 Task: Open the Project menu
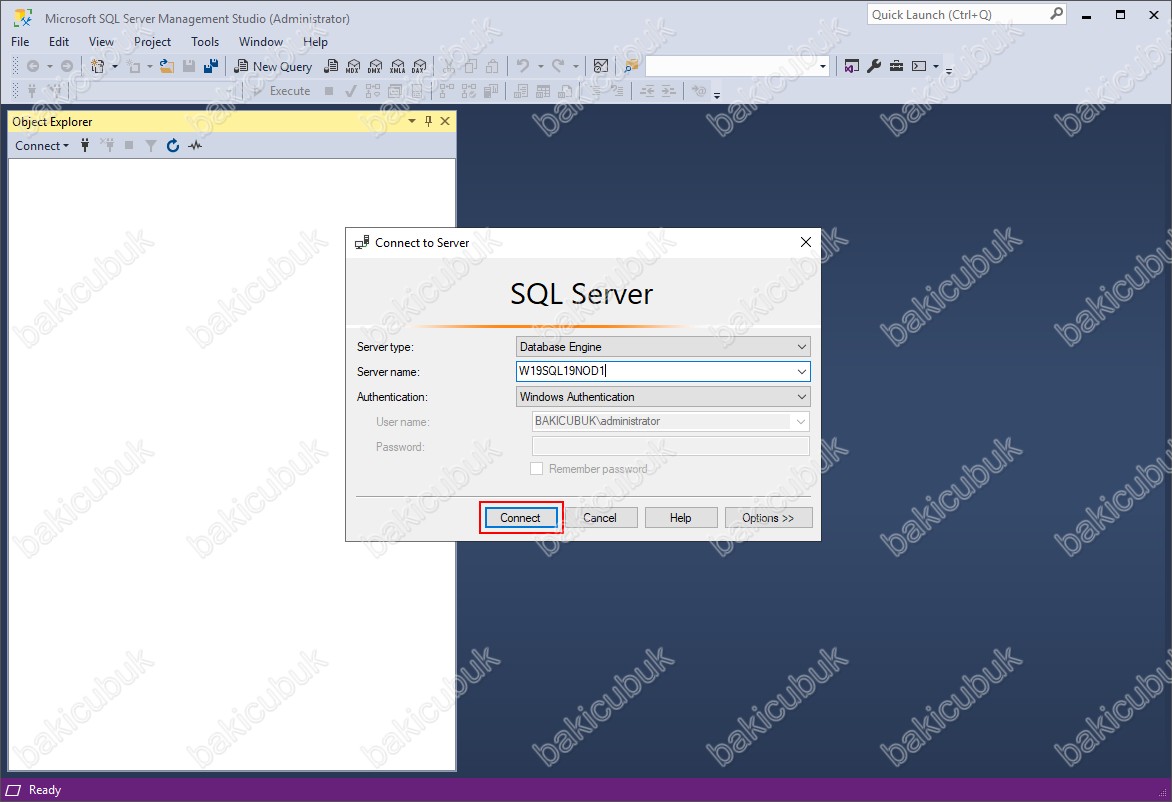pyautogui.click(x=152, y=42)
